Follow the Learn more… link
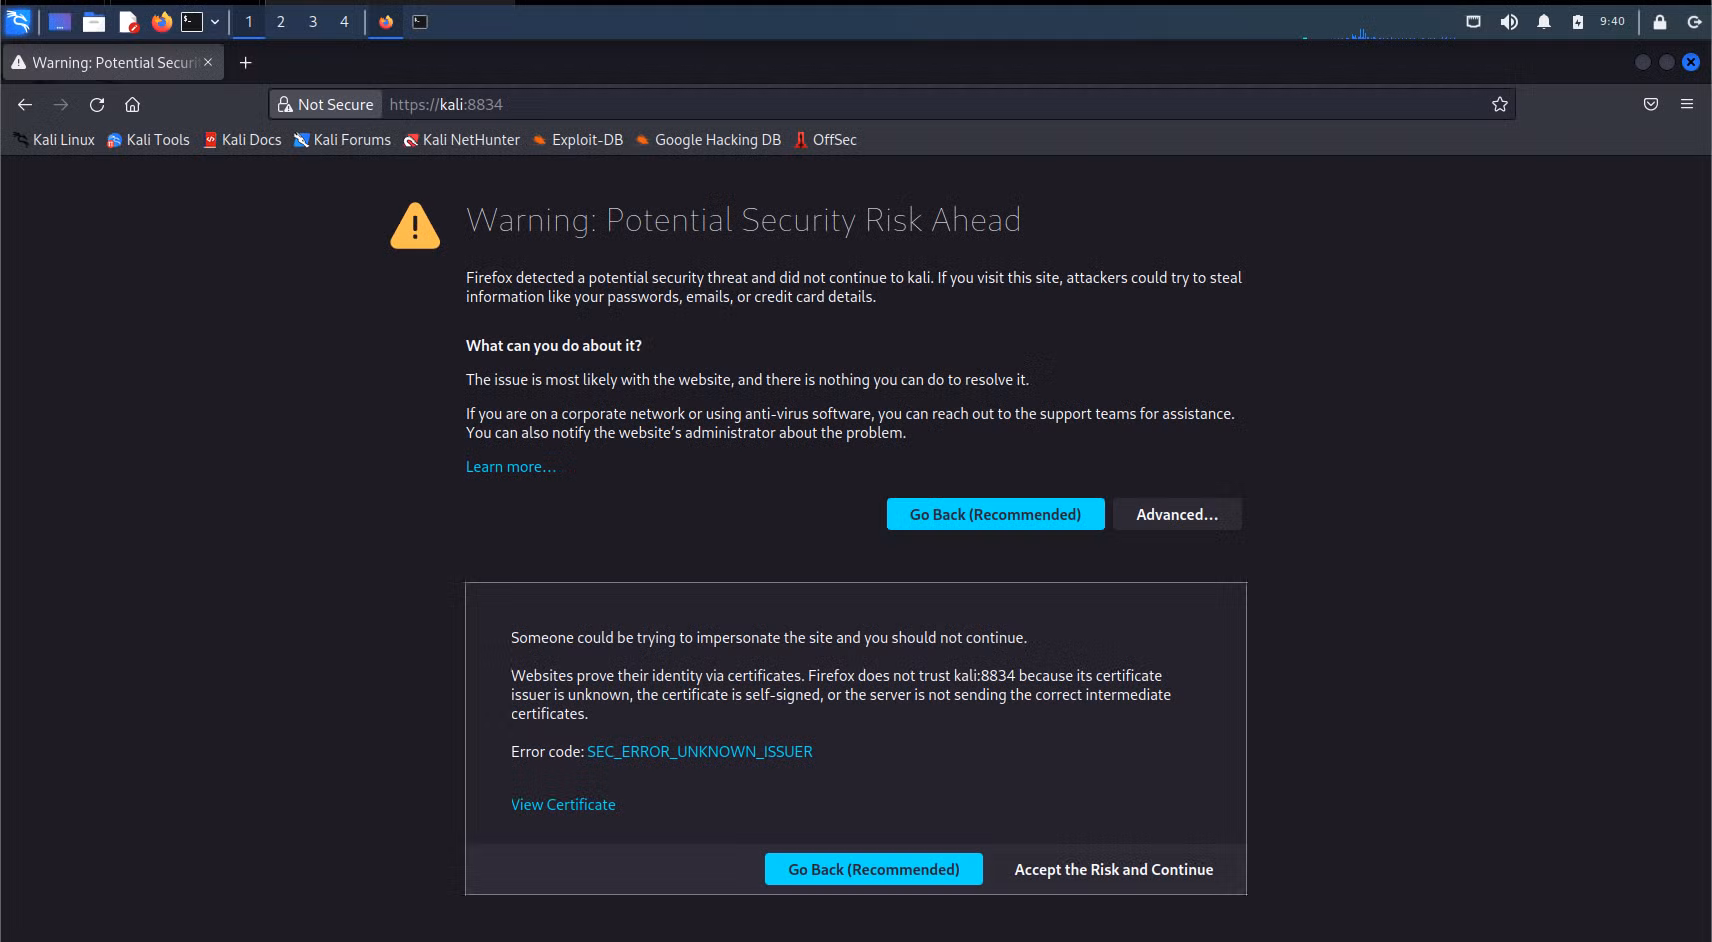The image size is (1712, 942). coord(510,467)
